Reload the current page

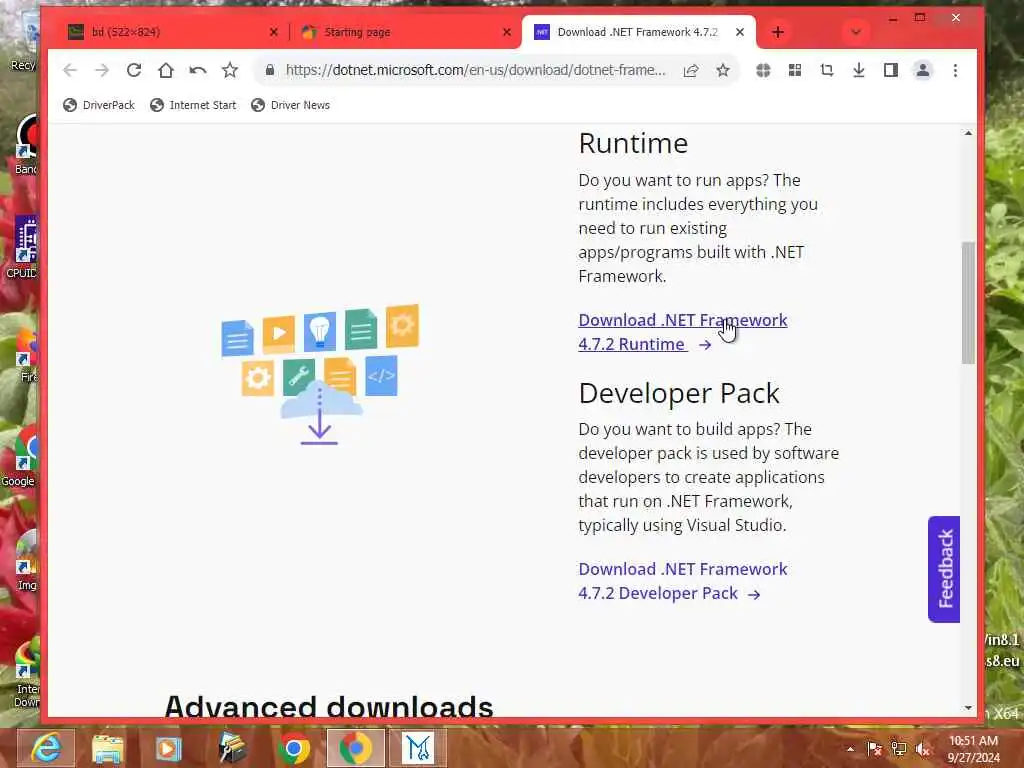pos(134,70)
